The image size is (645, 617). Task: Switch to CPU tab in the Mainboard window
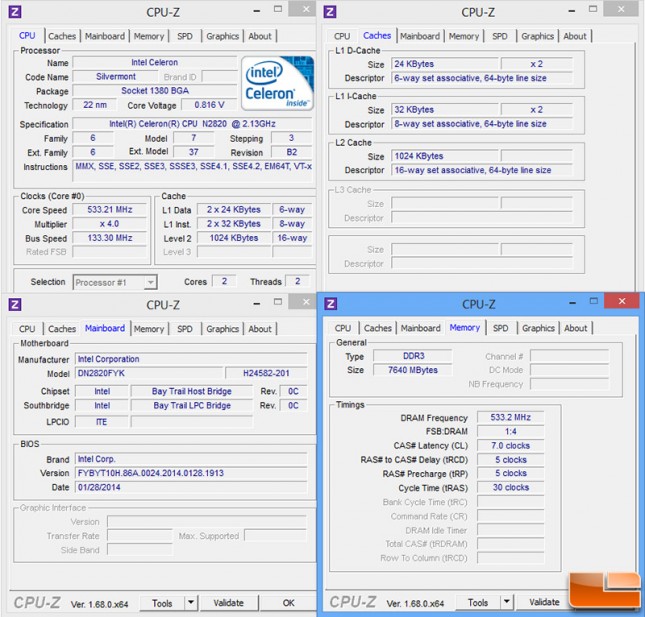point(27,329)
